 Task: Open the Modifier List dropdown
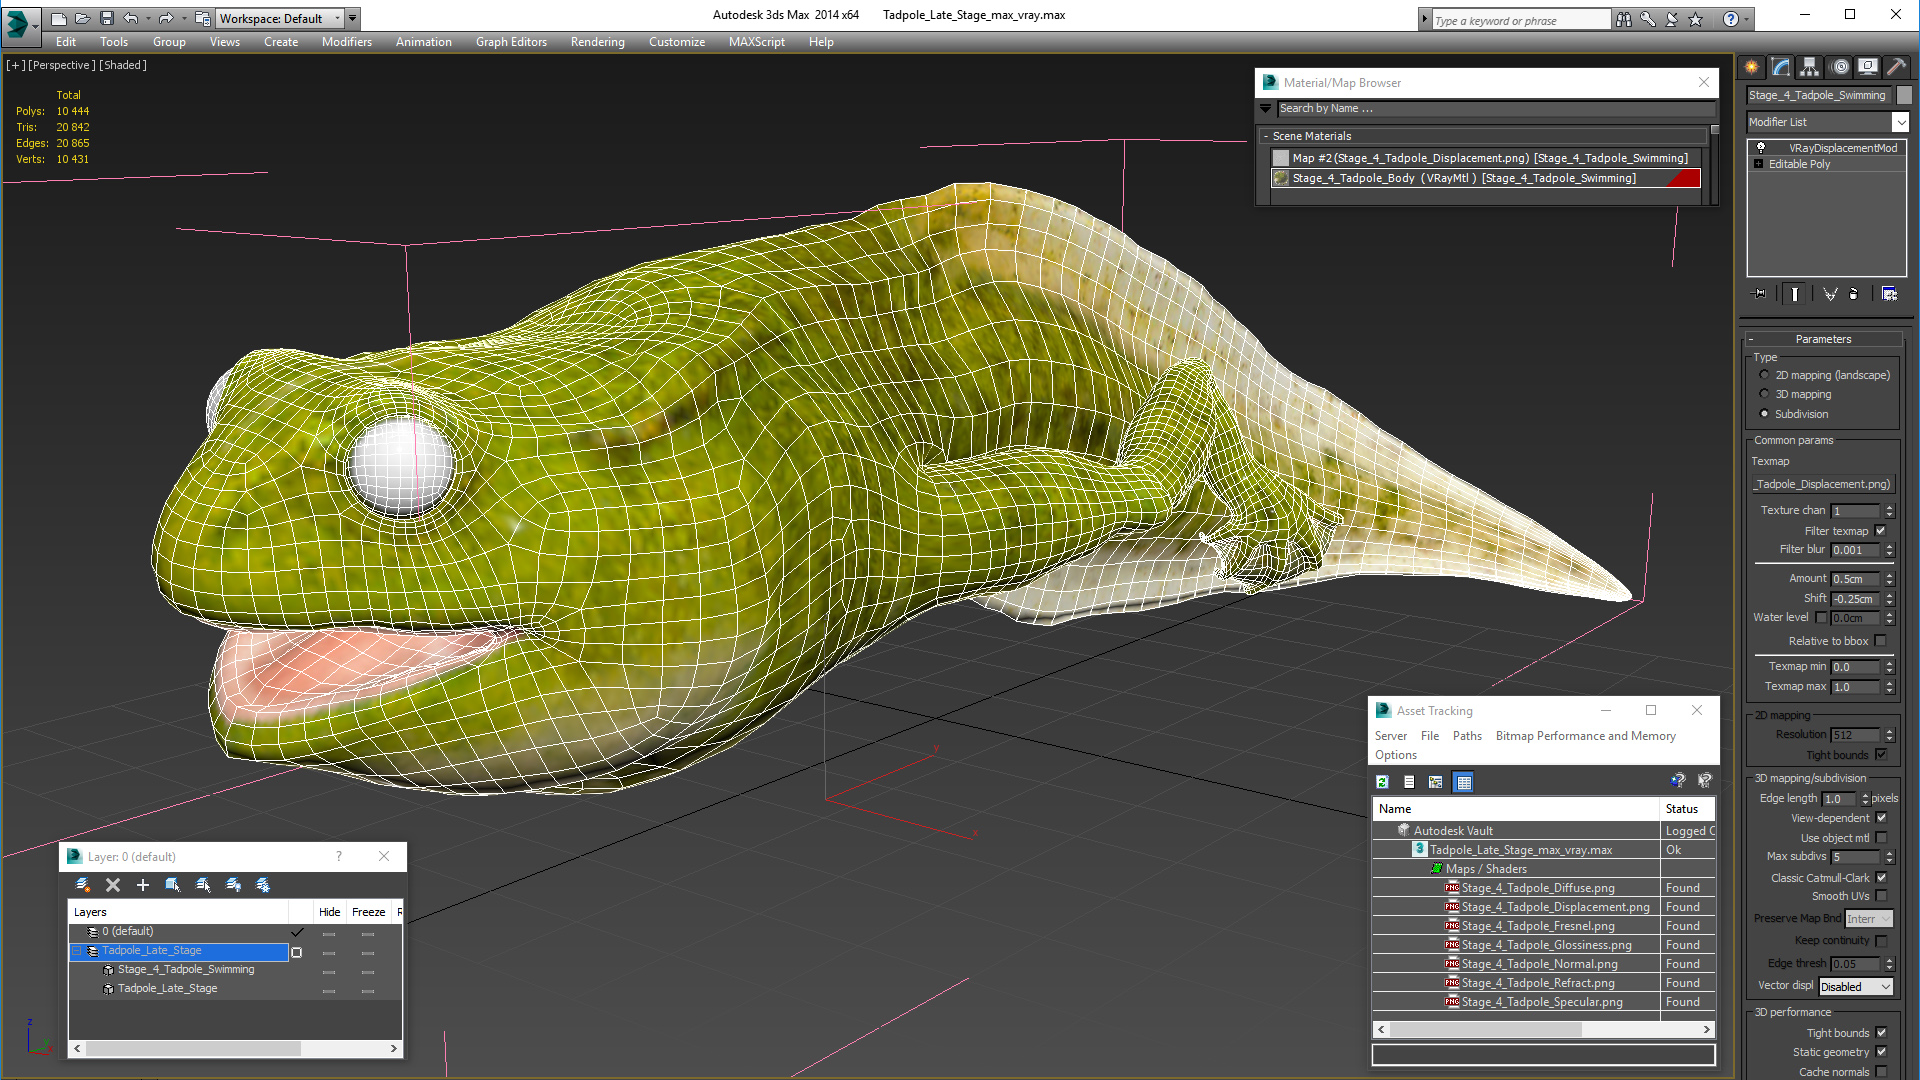coord(1900,122)
